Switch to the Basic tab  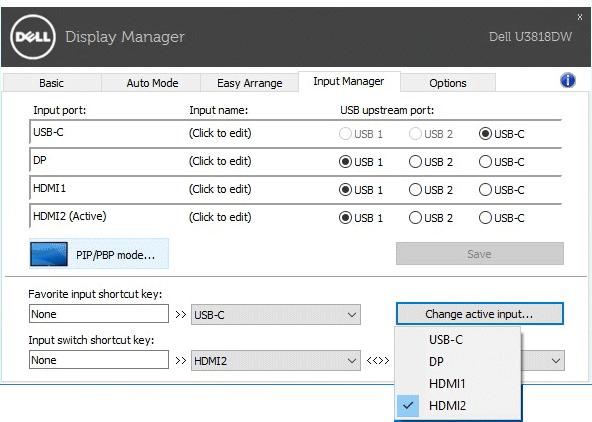click(x=52, y=83)
